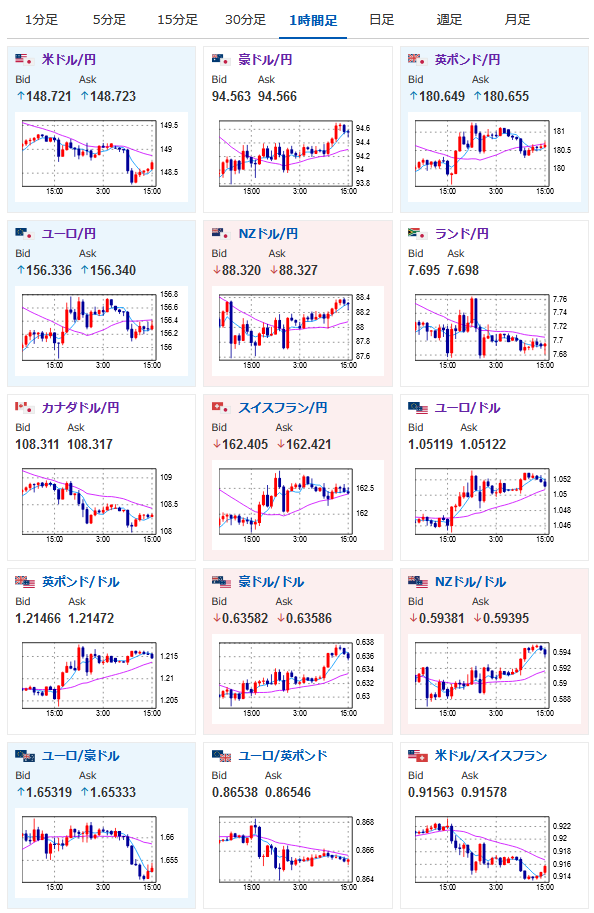Image resolution: width=594 pixels, height=913 pixels.
Task: Open the 豪ドル/ドル chart thumbnail
Action: (x=298, y=679)
